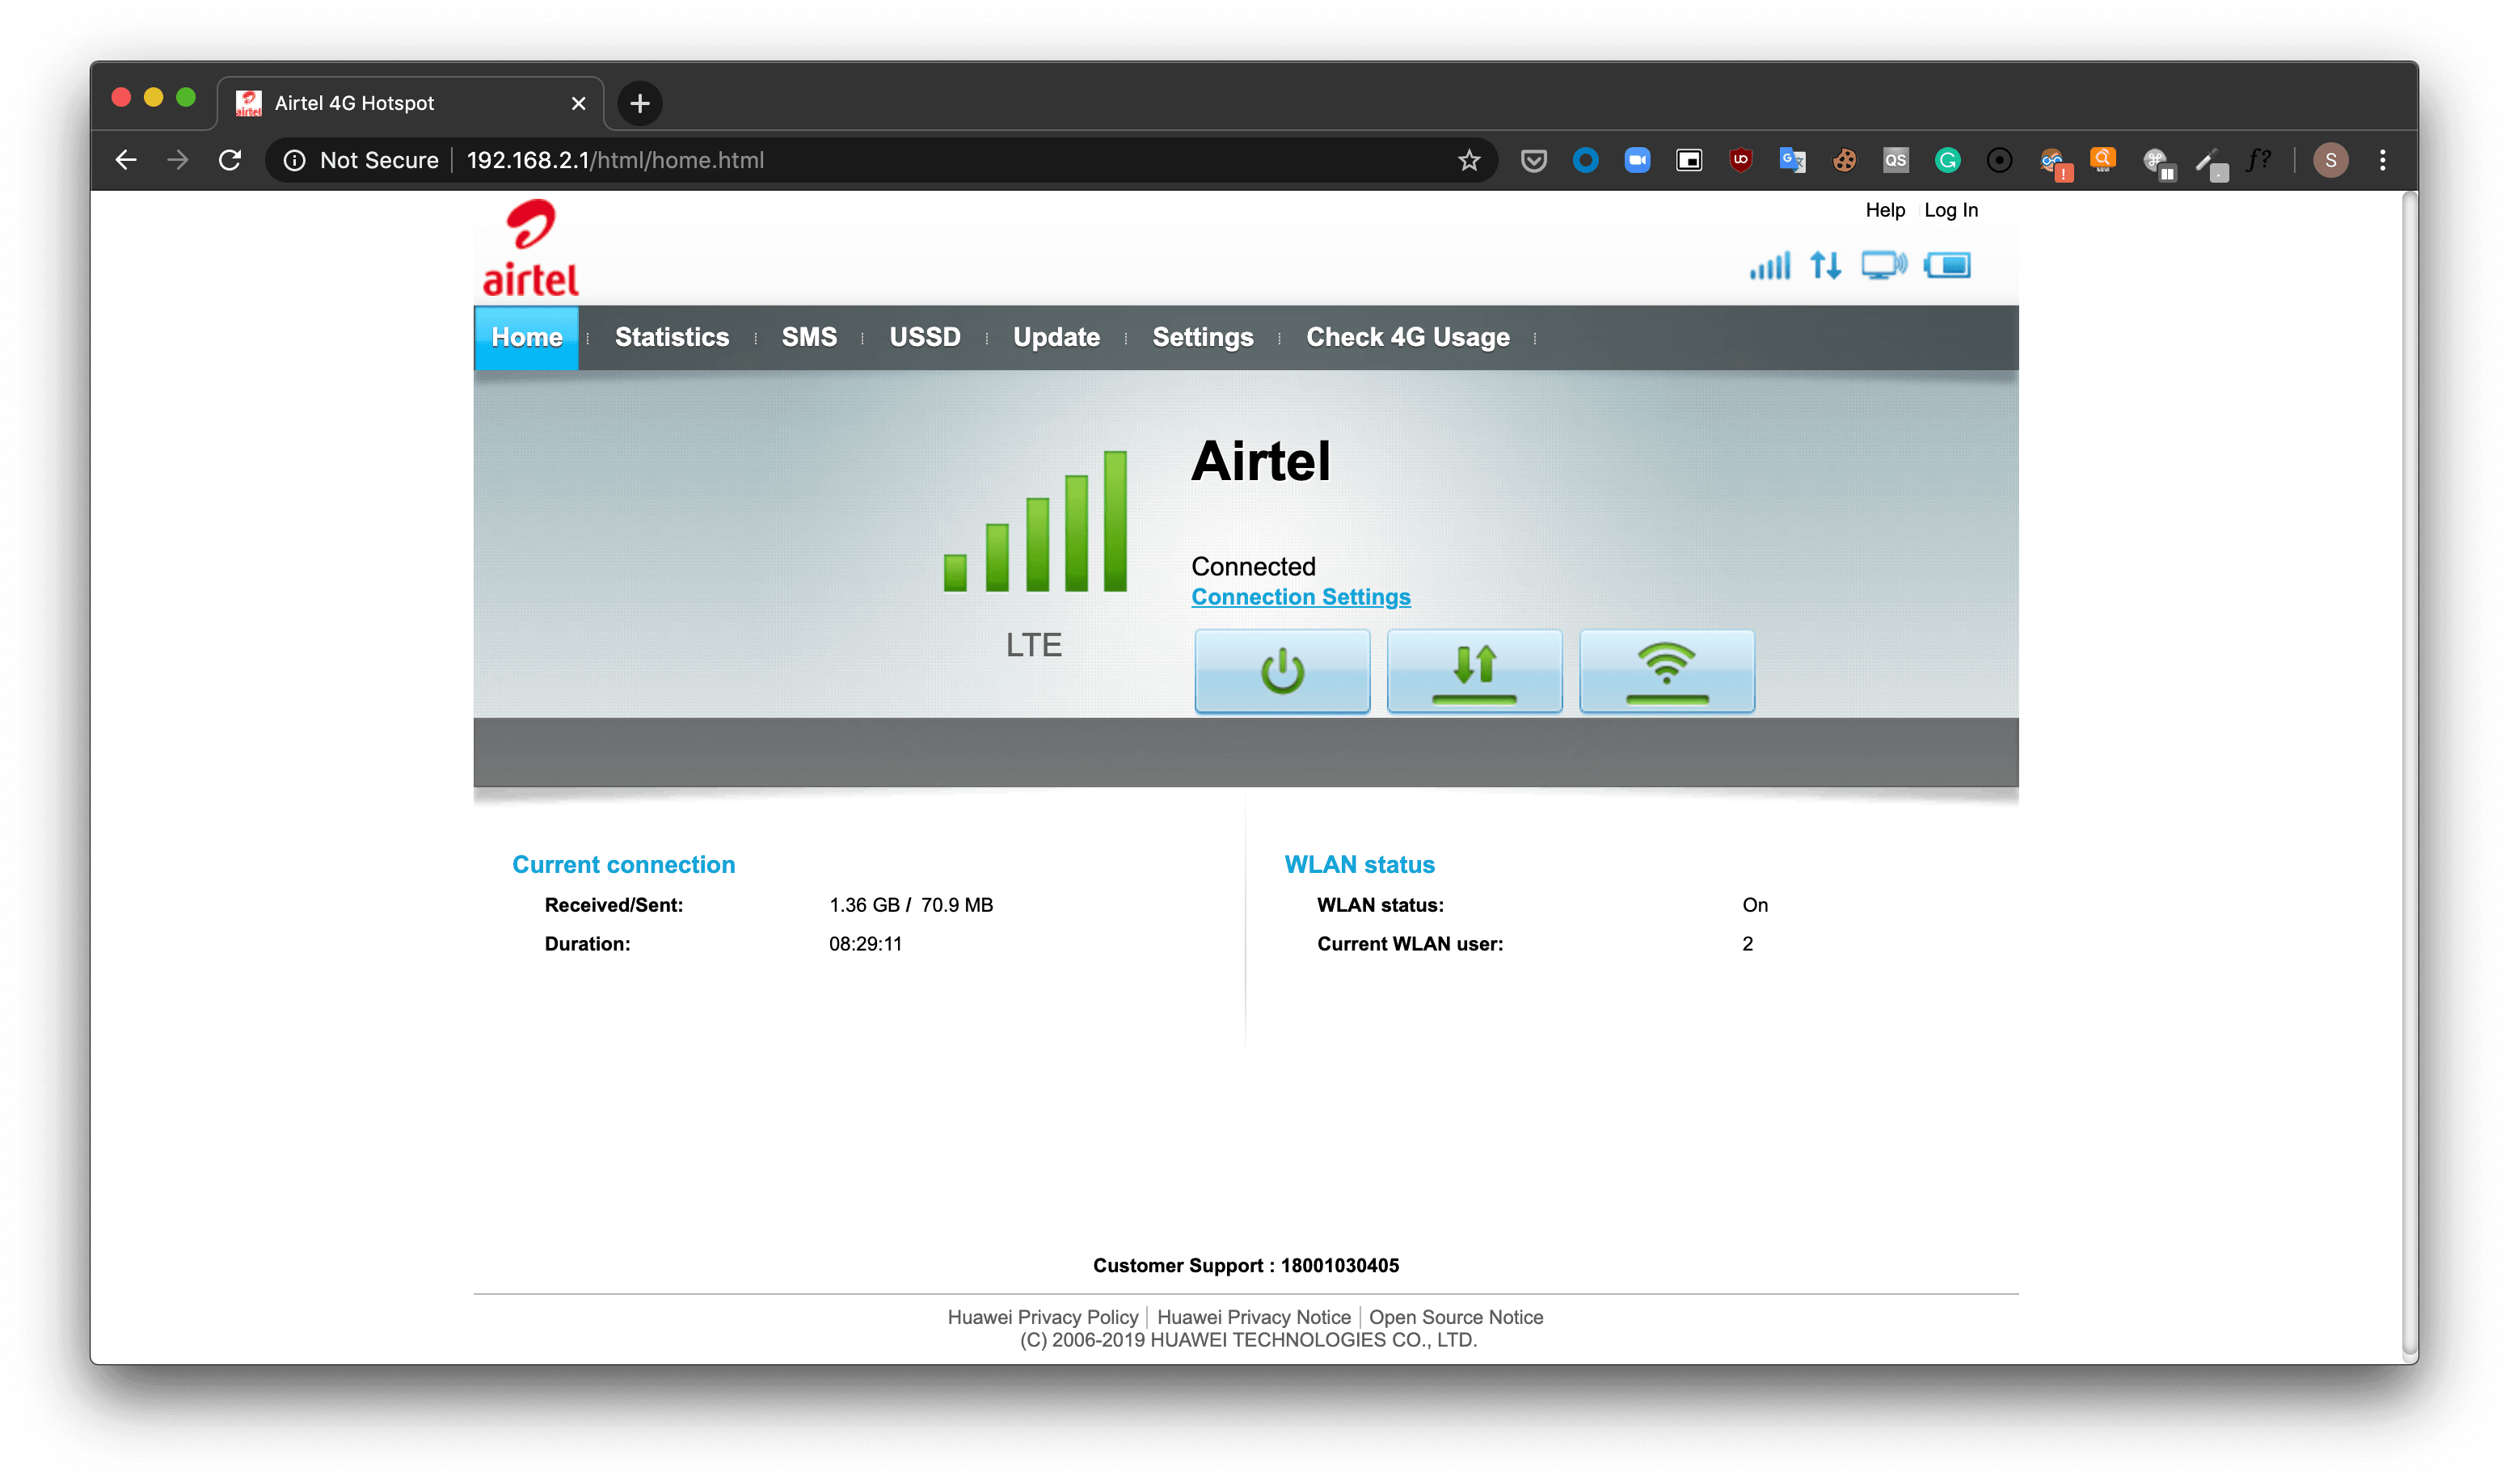Open the Connection Settings link
The height and width of the screenshot is (1484, 2509).
(1300, 597)
